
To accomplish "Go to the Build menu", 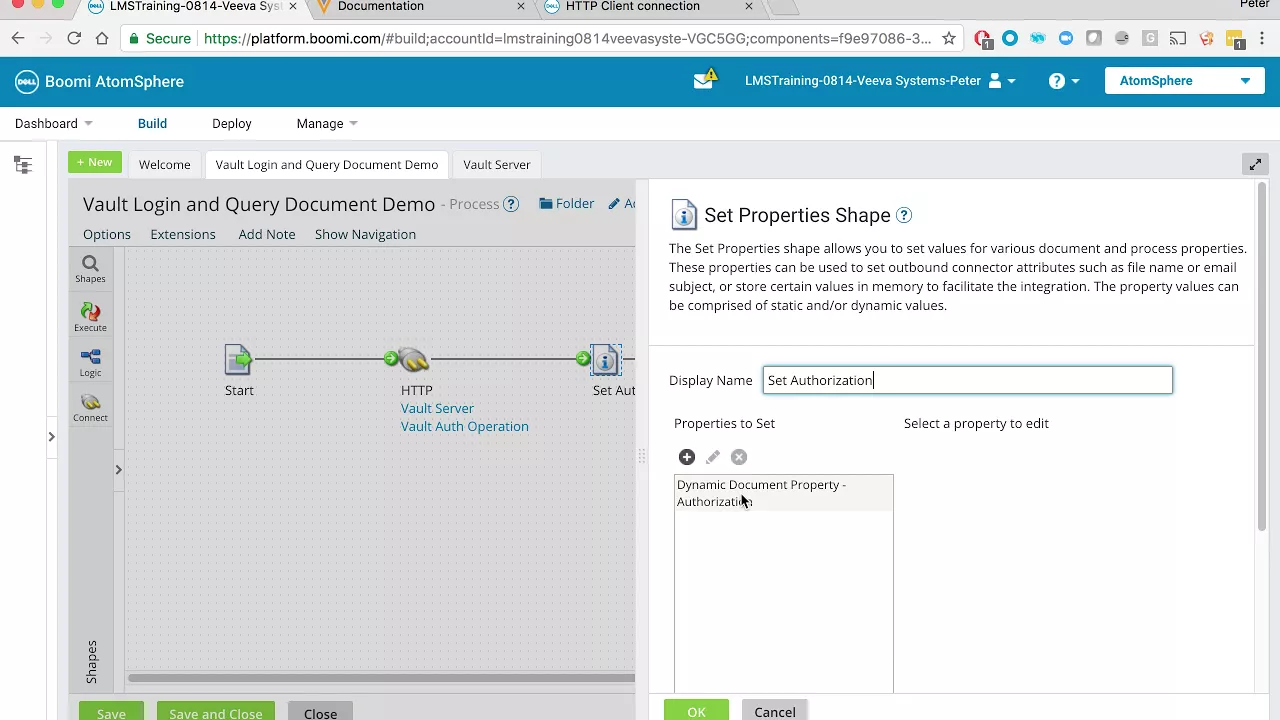I will click(x=152, y=123).
